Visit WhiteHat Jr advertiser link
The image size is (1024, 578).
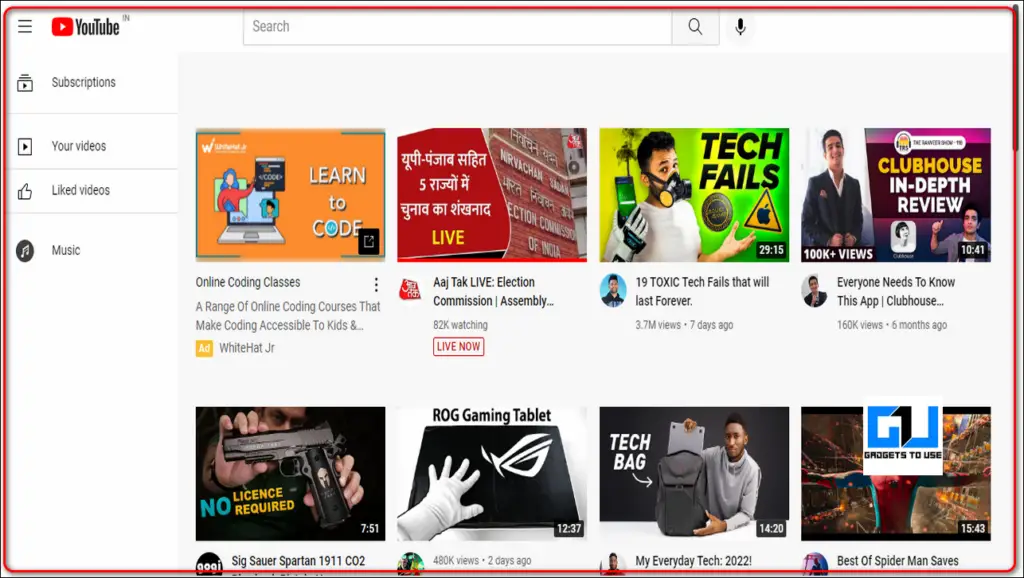(x=247, y=348)
